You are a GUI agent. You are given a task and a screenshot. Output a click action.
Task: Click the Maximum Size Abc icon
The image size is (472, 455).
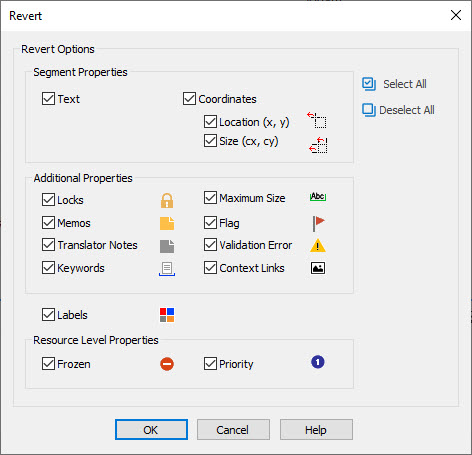[x=318, y=197]
